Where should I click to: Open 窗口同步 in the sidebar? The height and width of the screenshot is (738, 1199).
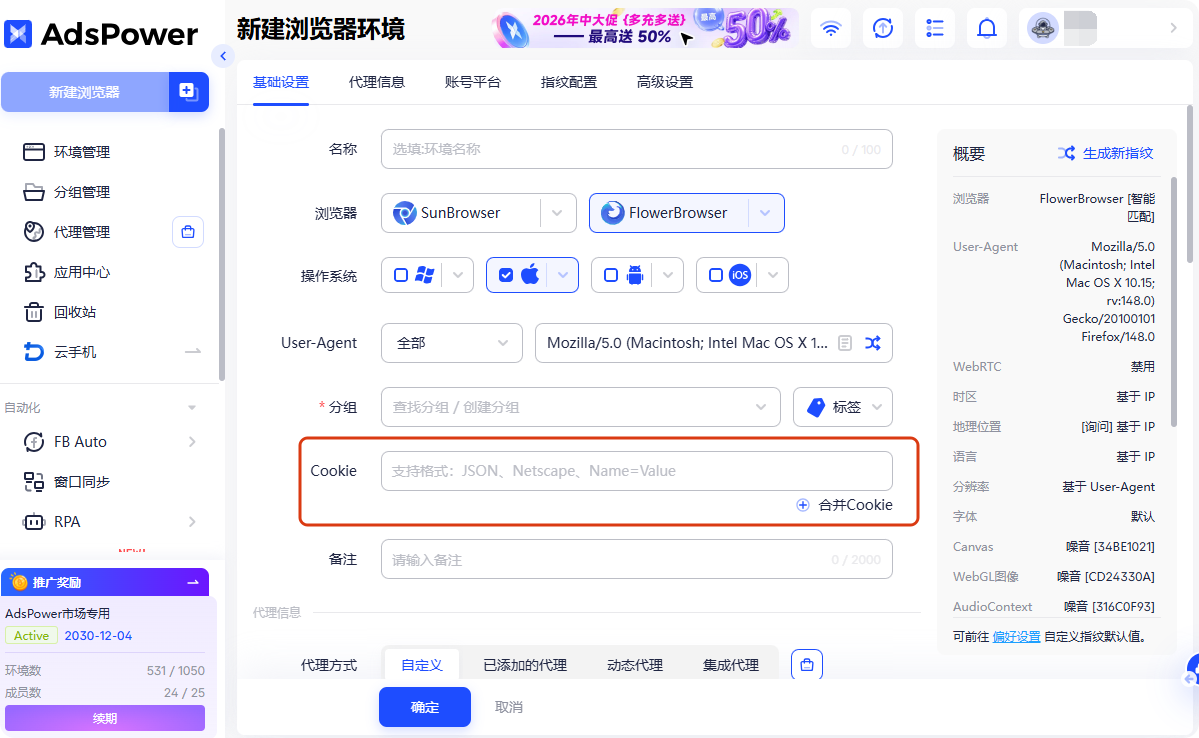82,482
